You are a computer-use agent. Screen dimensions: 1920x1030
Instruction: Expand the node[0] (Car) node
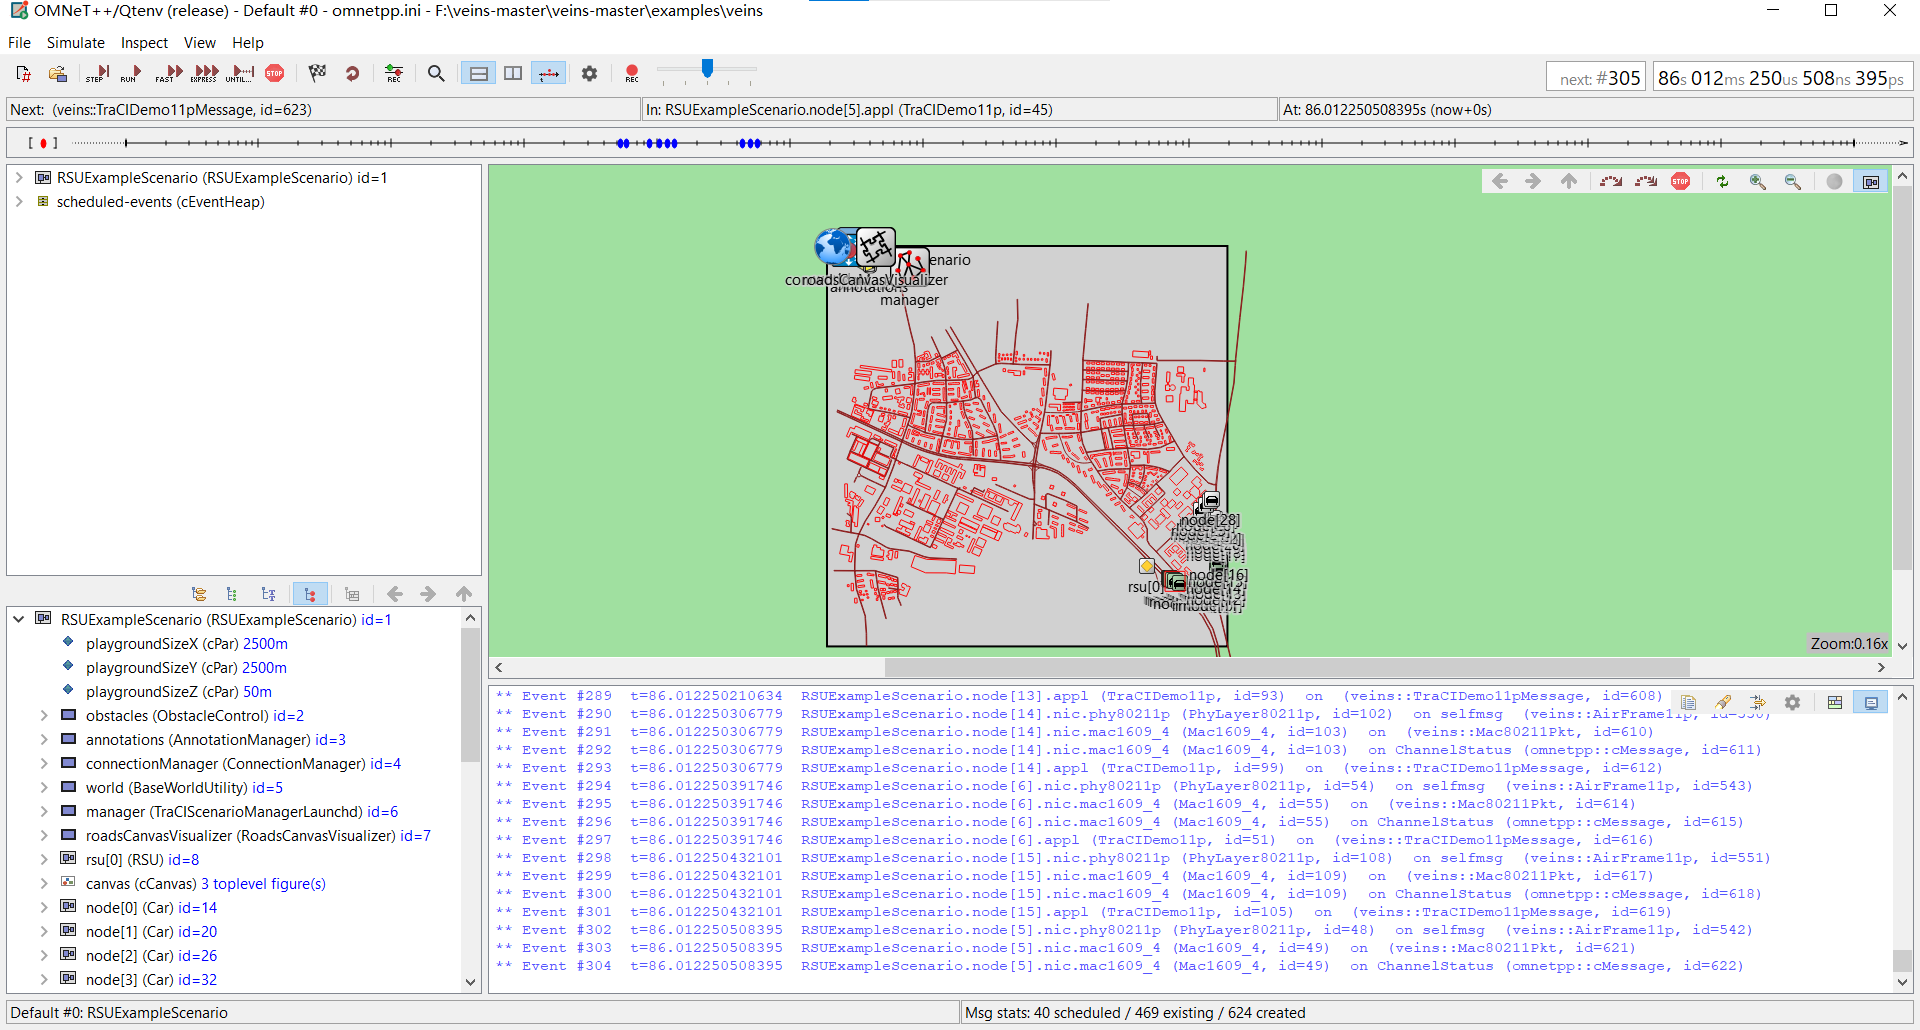coord(44,907)
